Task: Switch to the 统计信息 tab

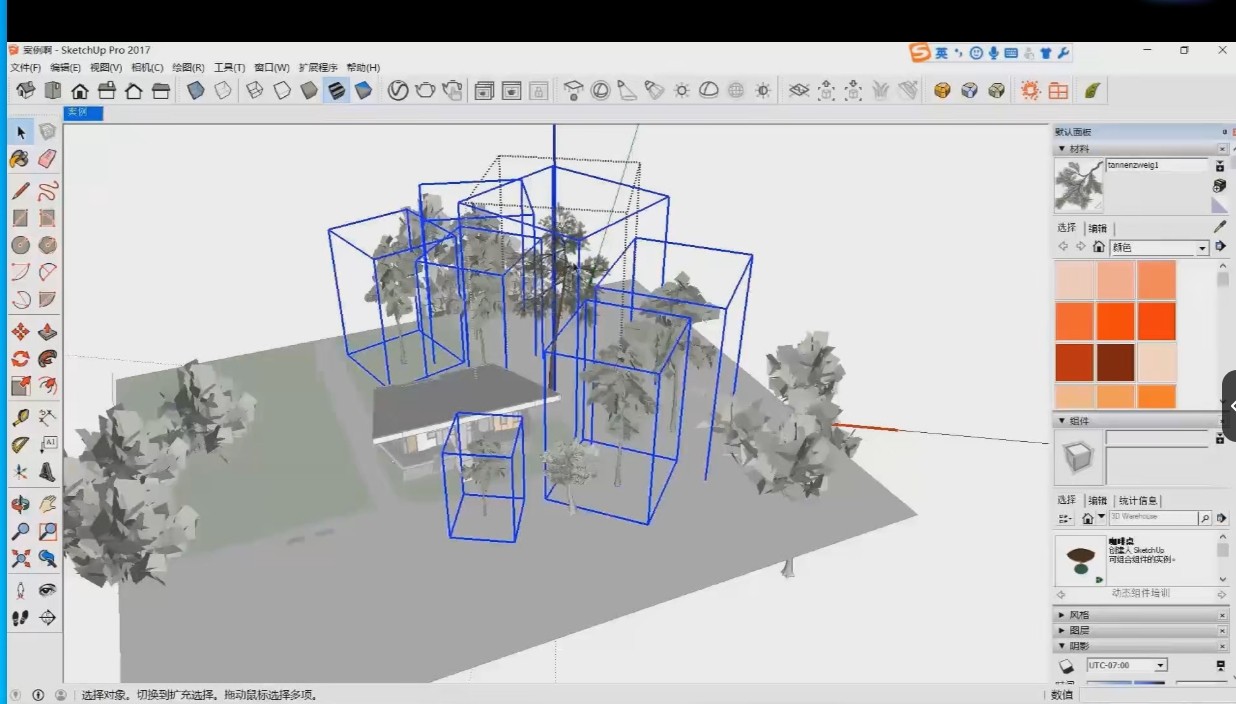Action: point(1138,500)
